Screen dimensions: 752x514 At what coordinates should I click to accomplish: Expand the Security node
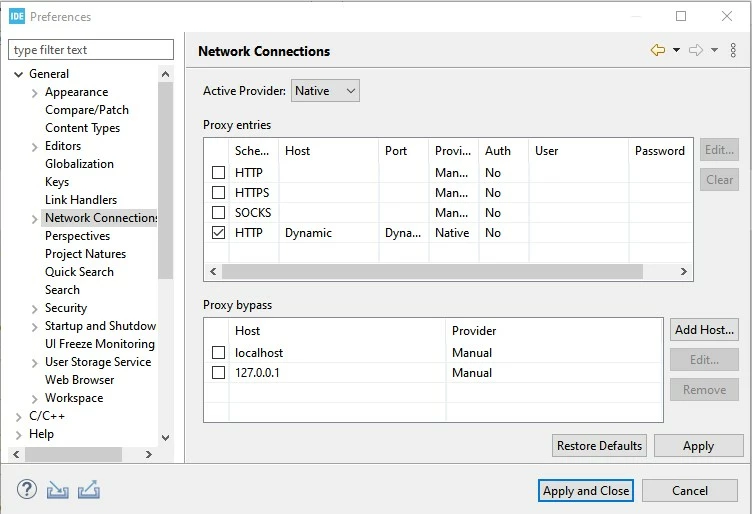35,309
